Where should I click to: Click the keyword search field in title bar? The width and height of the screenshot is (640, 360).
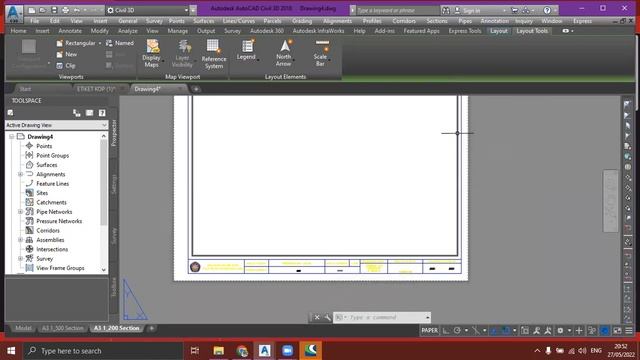tap(397, 10)
